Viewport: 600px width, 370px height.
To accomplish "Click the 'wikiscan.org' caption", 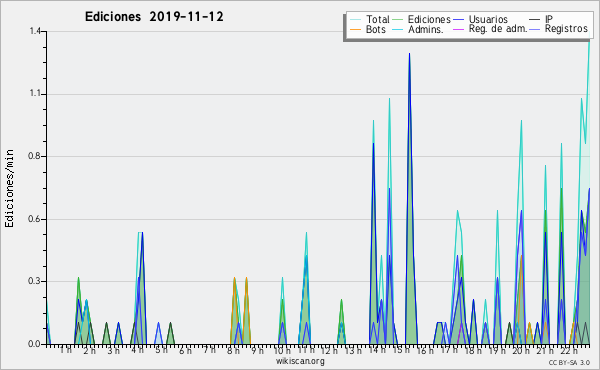I will pos(300,361).
